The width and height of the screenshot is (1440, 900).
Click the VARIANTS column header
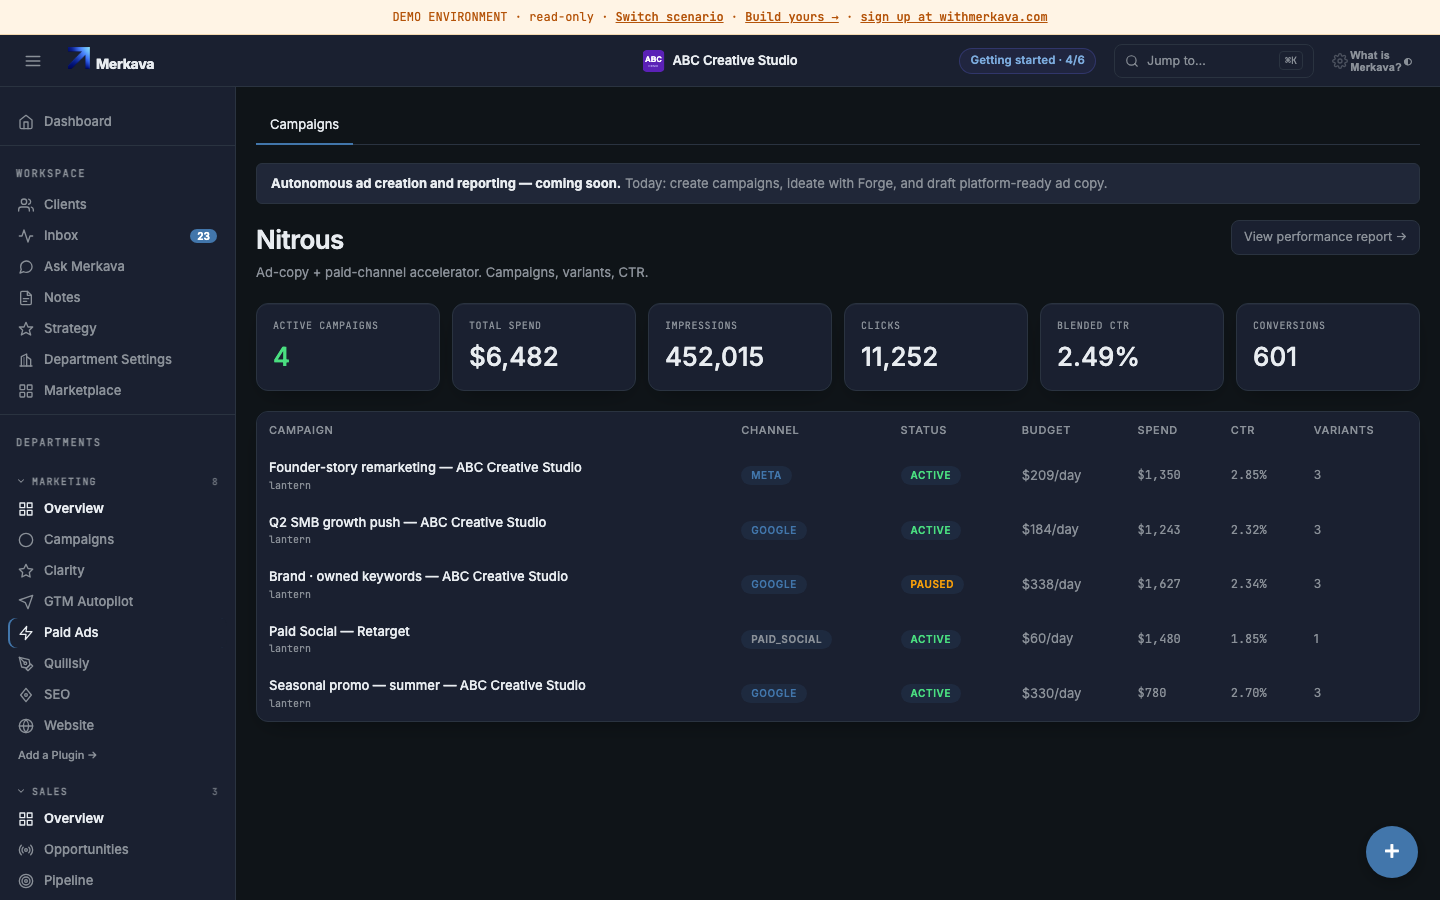[1344, 431]
